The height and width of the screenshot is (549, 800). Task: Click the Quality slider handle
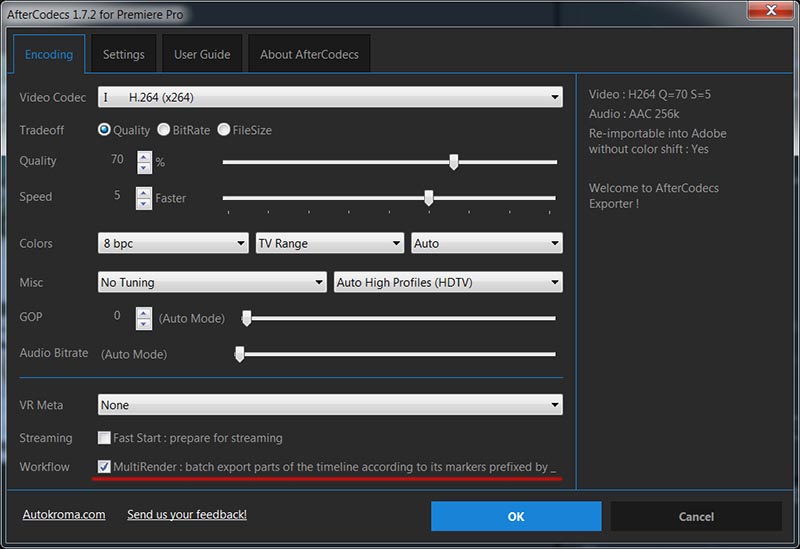[454, 162]
